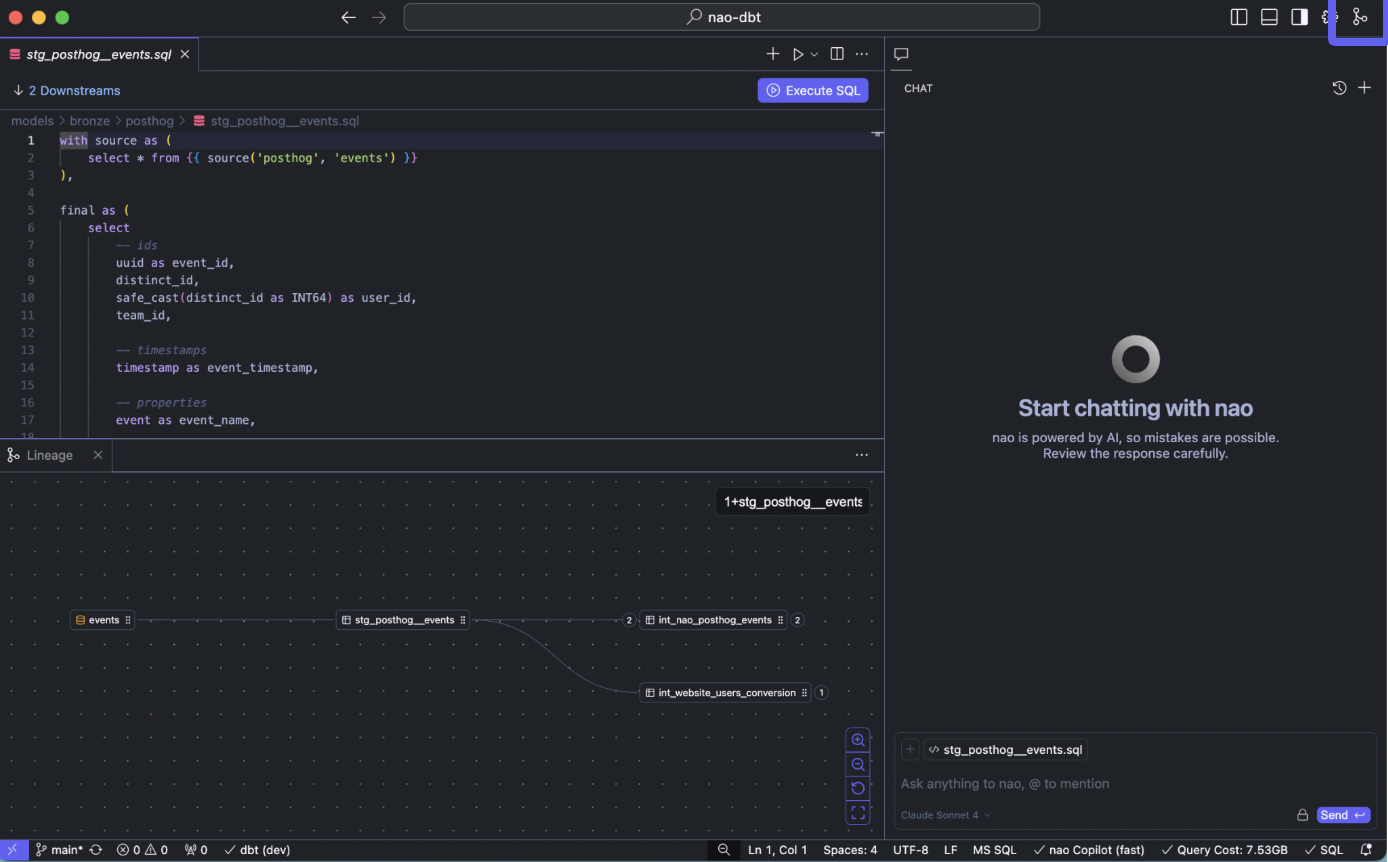Close the Lineage panel tab
This screenshot has width=1388, height=862.
(x=98, y=455)
